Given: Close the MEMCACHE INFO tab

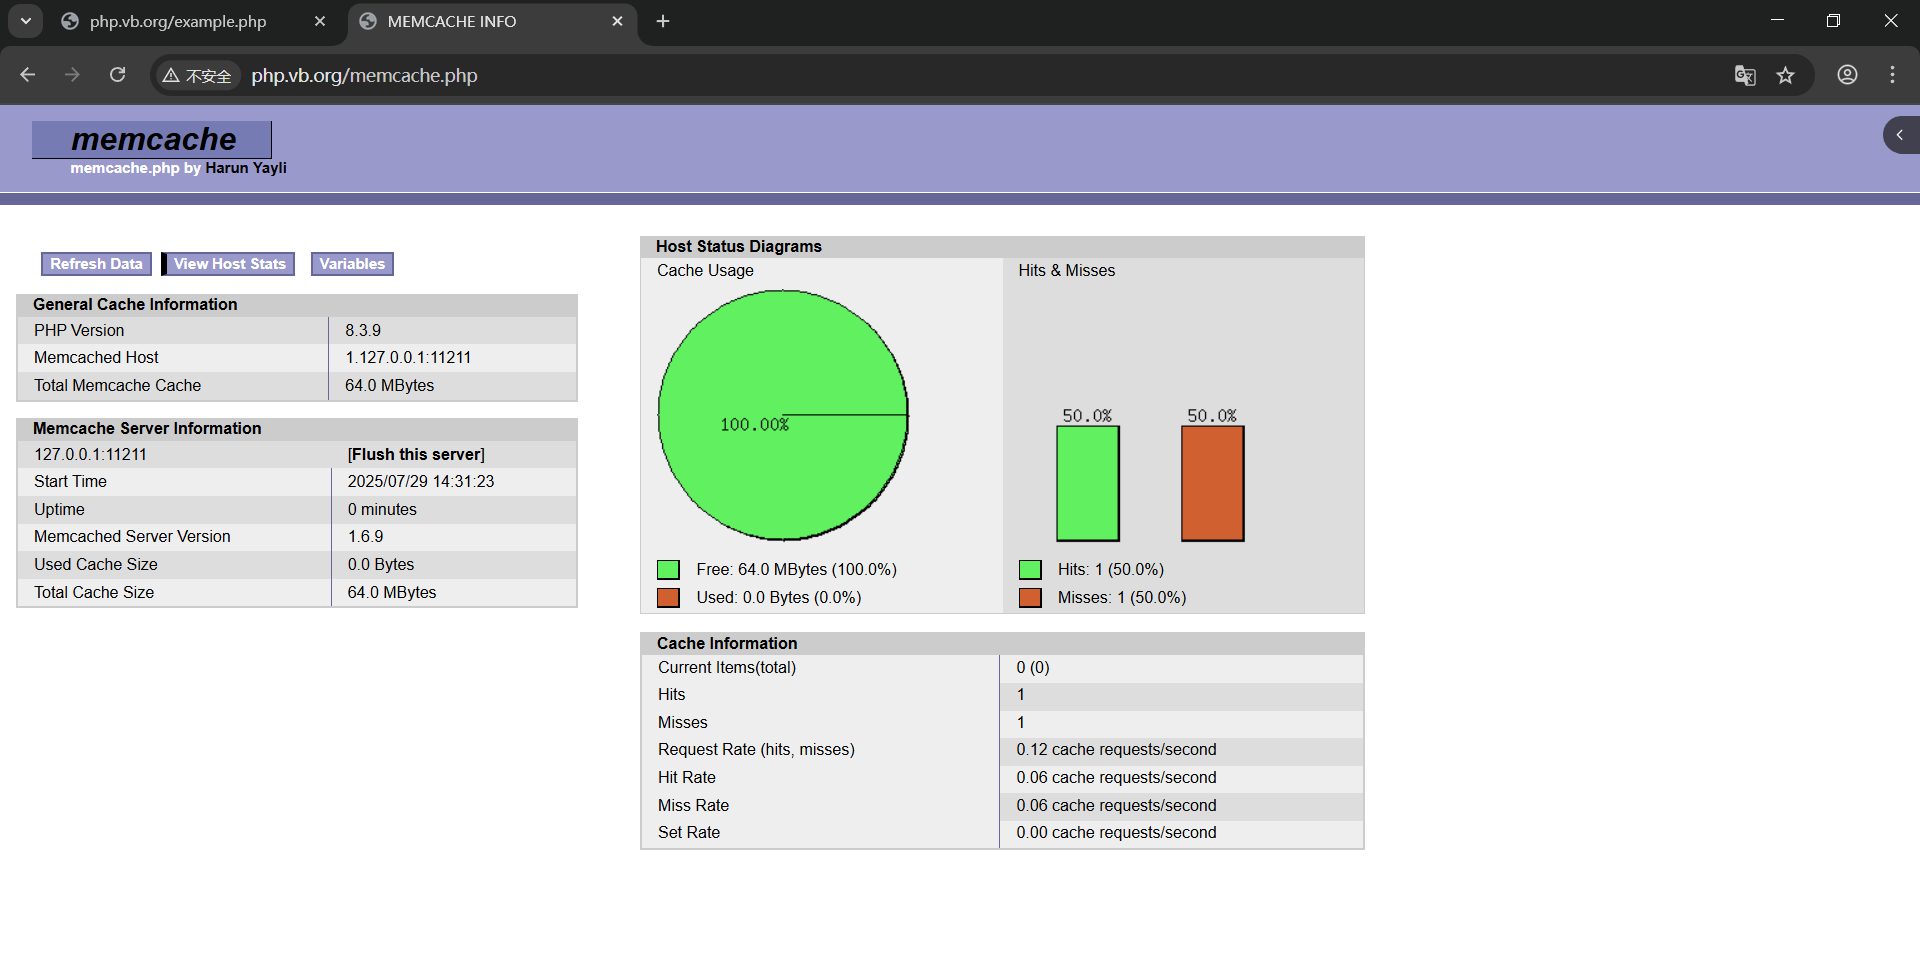Looking at the screenshot, I should pyautogui.click(x=617, y=21).
